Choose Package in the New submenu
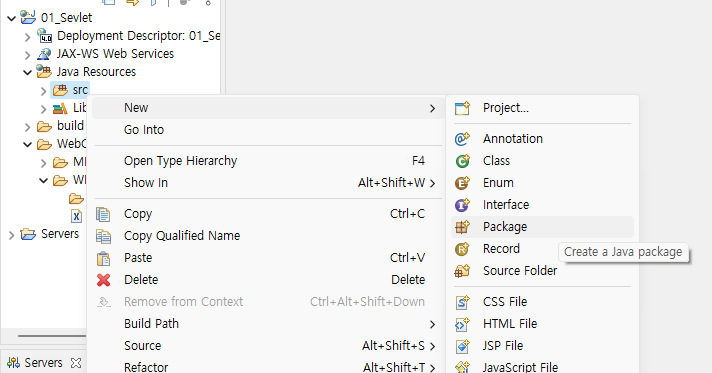 pos(542,227)
